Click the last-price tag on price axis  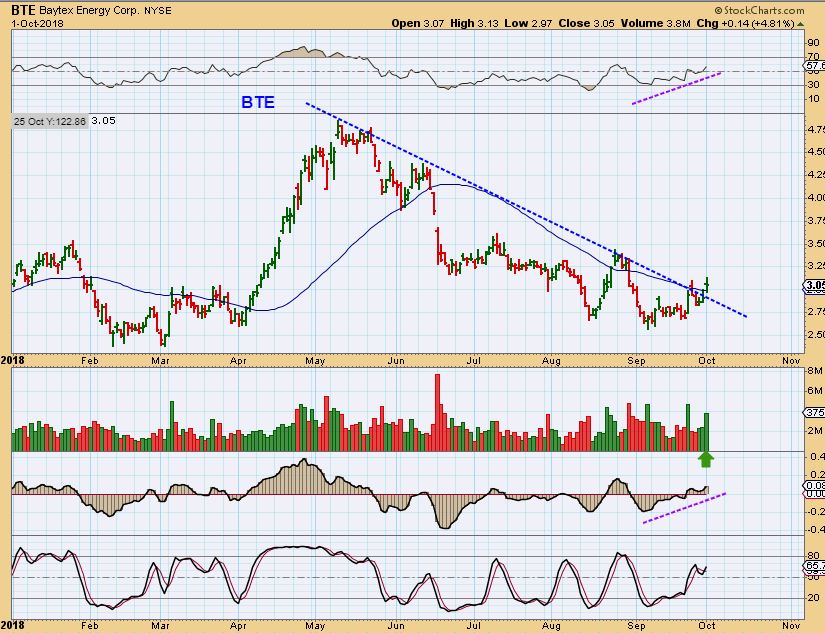pos(814,286)
